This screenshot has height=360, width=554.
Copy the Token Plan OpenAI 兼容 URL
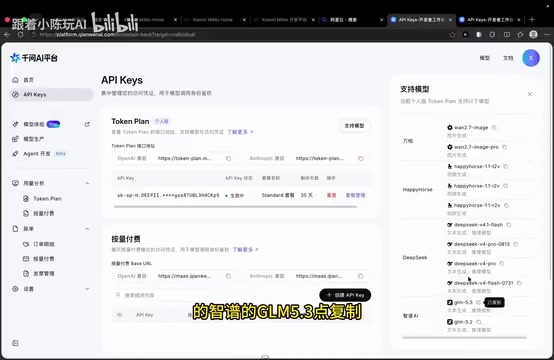point(229,159)
